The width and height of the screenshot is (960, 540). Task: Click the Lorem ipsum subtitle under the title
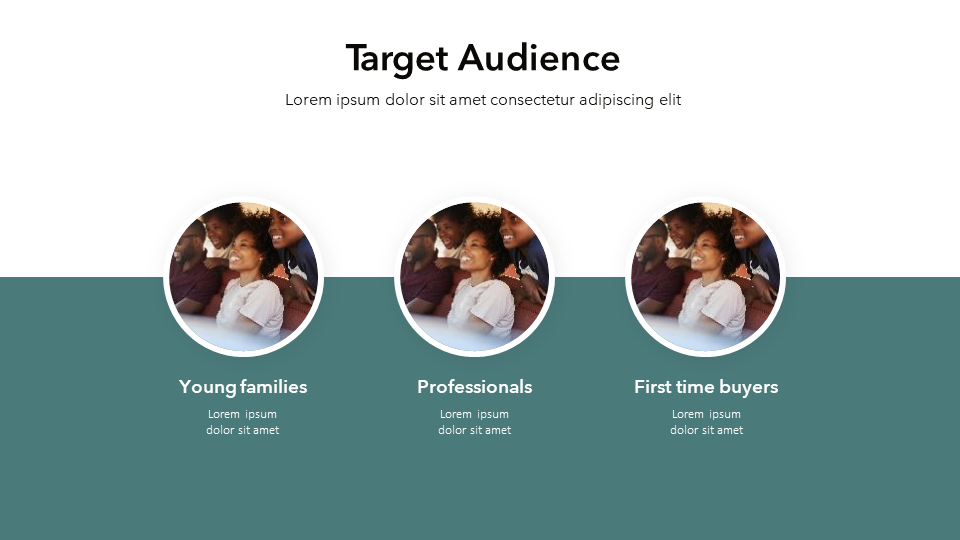click(483, 100)
